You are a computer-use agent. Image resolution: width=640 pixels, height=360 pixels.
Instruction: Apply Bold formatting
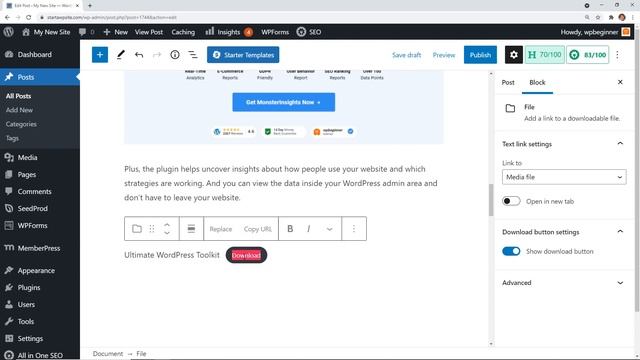[290, 229]
